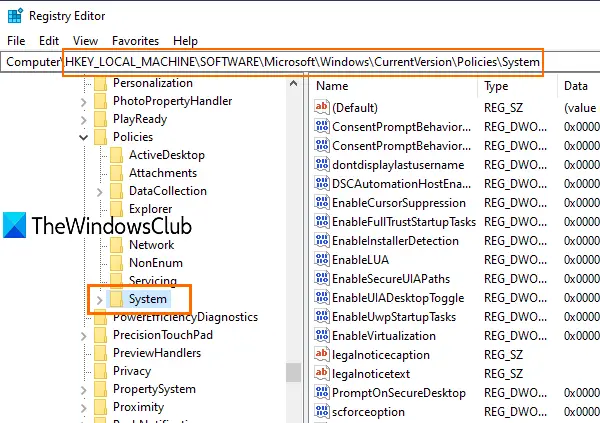
Task: Open the Favorites menu
Action: pyautogui.click(x=135, y=41)
